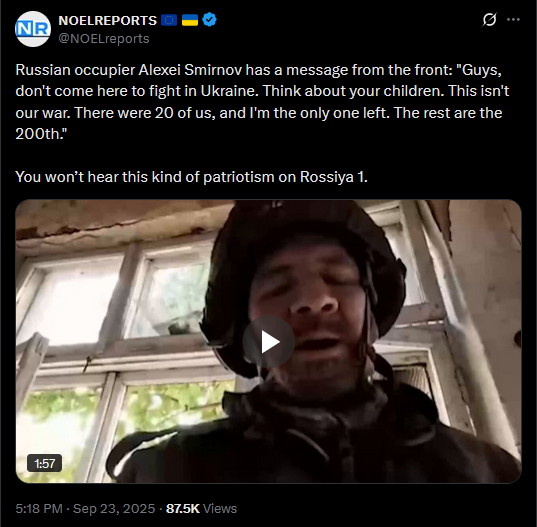Click the Alexei Smirnov quote paragraph
Image resolution: width=537 pixels, height=527 pixels.
[x=262, y=102]
